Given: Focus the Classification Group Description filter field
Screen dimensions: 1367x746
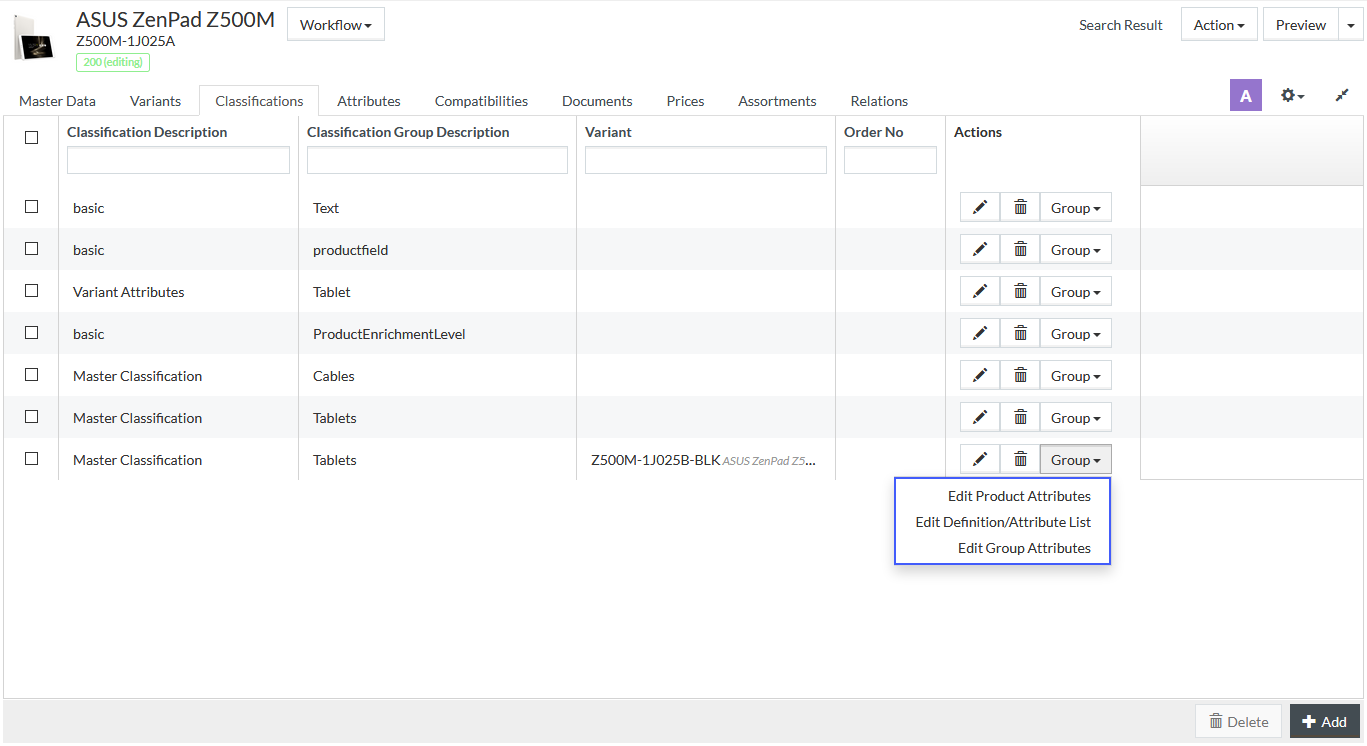Looking at the screenshot, I should (x=437, y=160).
